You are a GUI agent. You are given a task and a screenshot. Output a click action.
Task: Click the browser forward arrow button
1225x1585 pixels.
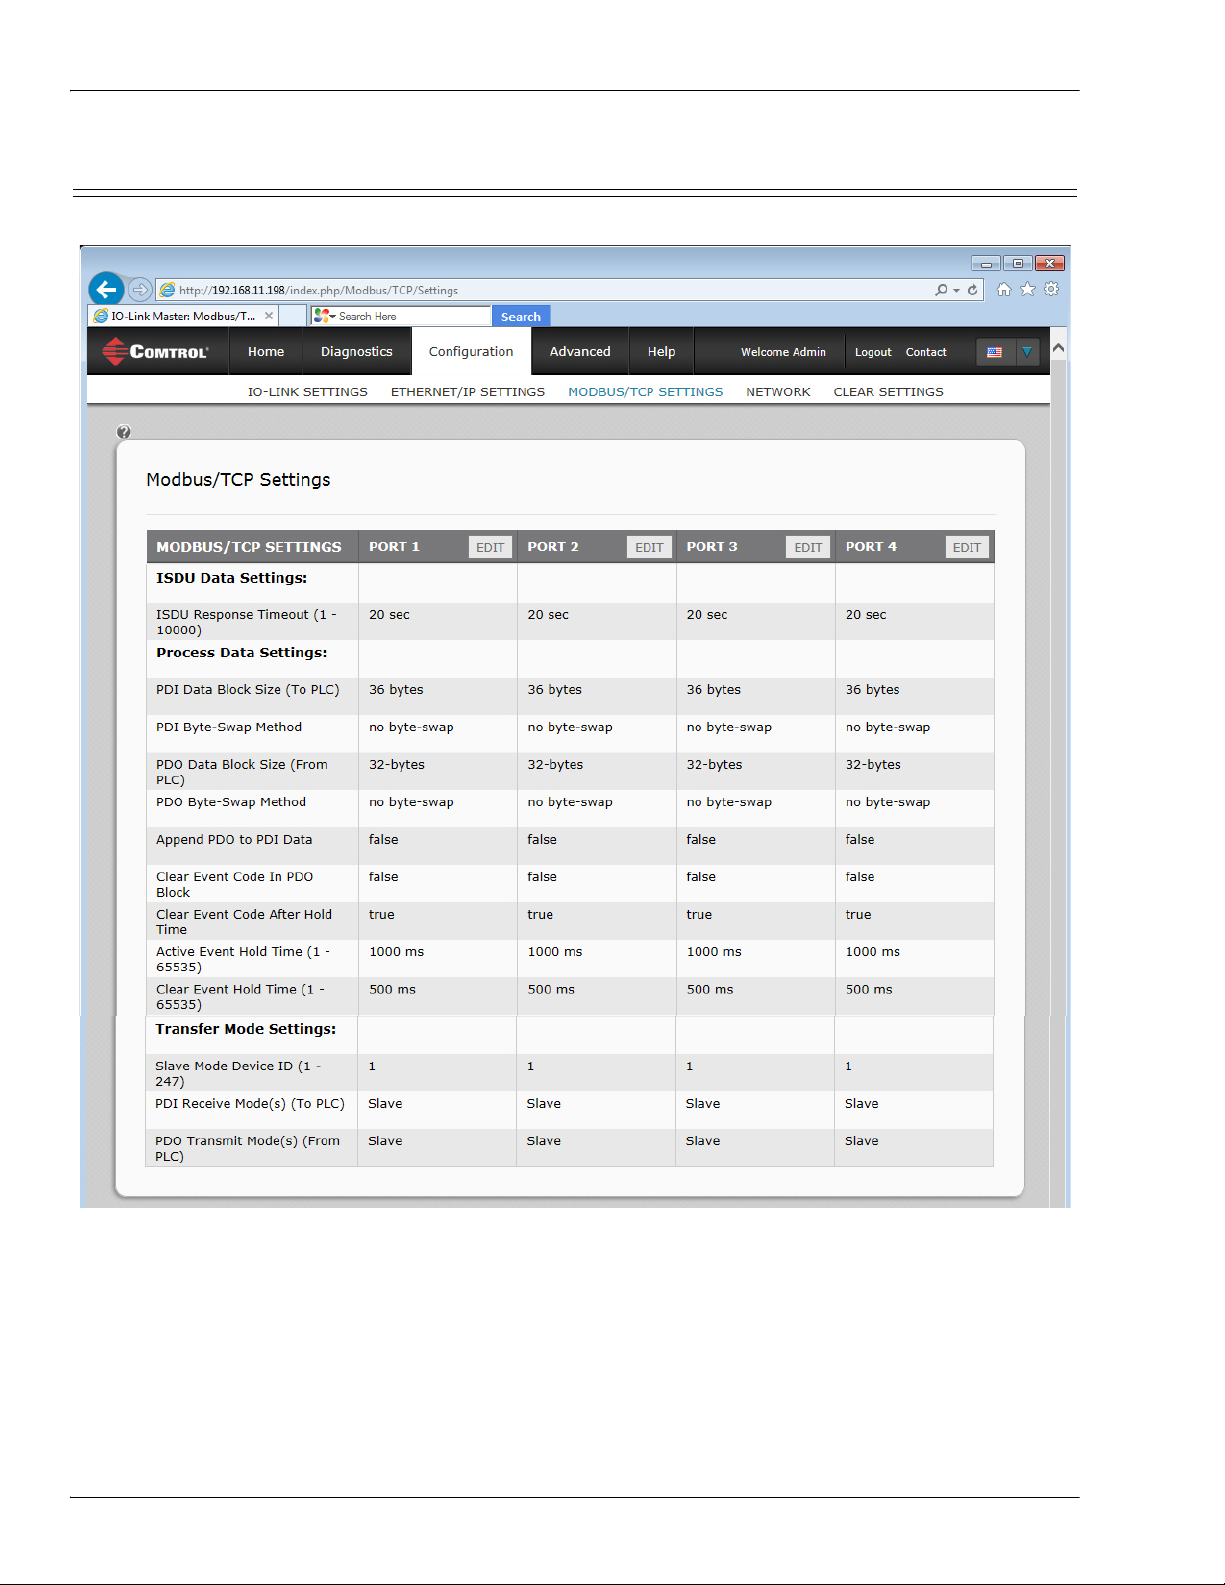point(140,289)
